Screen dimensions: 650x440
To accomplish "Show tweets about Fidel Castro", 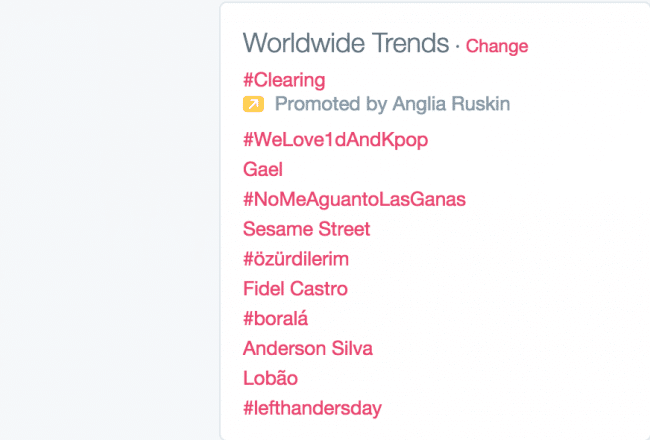I will click(295, 289).
